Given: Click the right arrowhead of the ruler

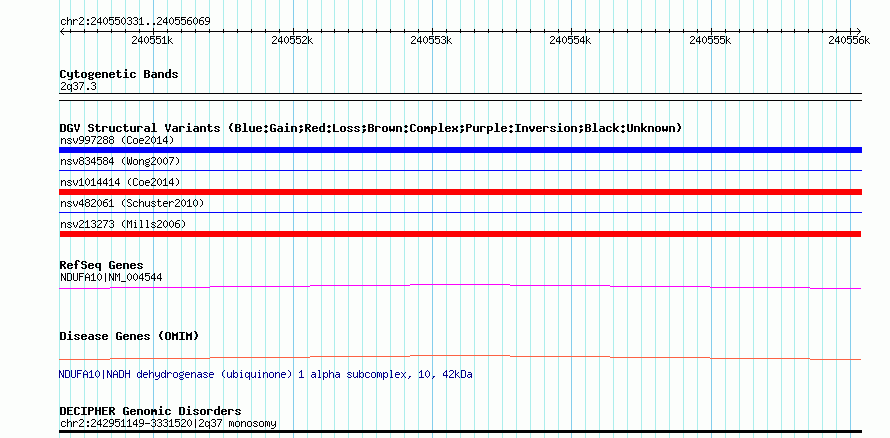Looking at the screenshot, I should pos(858,31).
